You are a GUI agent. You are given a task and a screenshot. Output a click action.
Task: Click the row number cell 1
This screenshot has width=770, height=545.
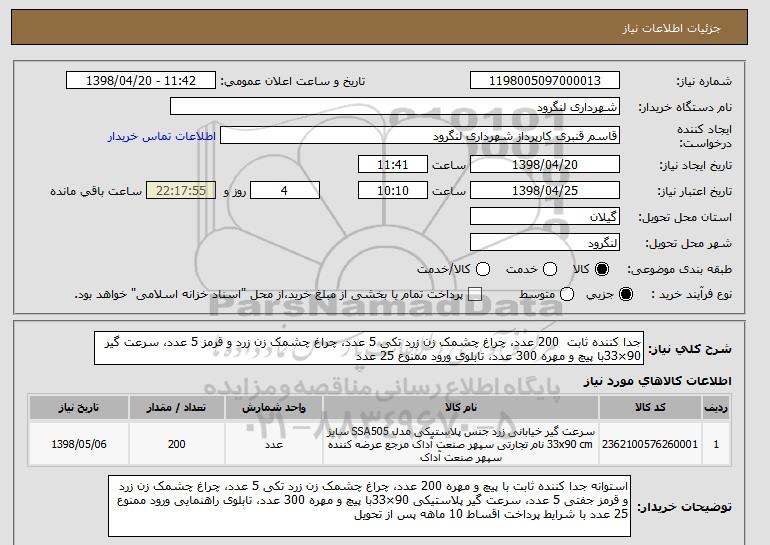pos(716,444)
